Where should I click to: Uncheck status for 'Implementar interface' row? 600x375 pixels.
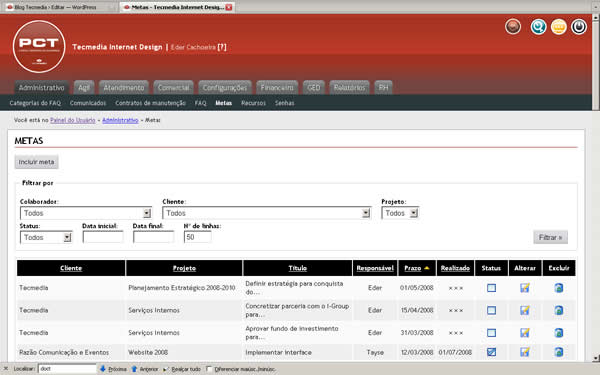coord(491,352)
